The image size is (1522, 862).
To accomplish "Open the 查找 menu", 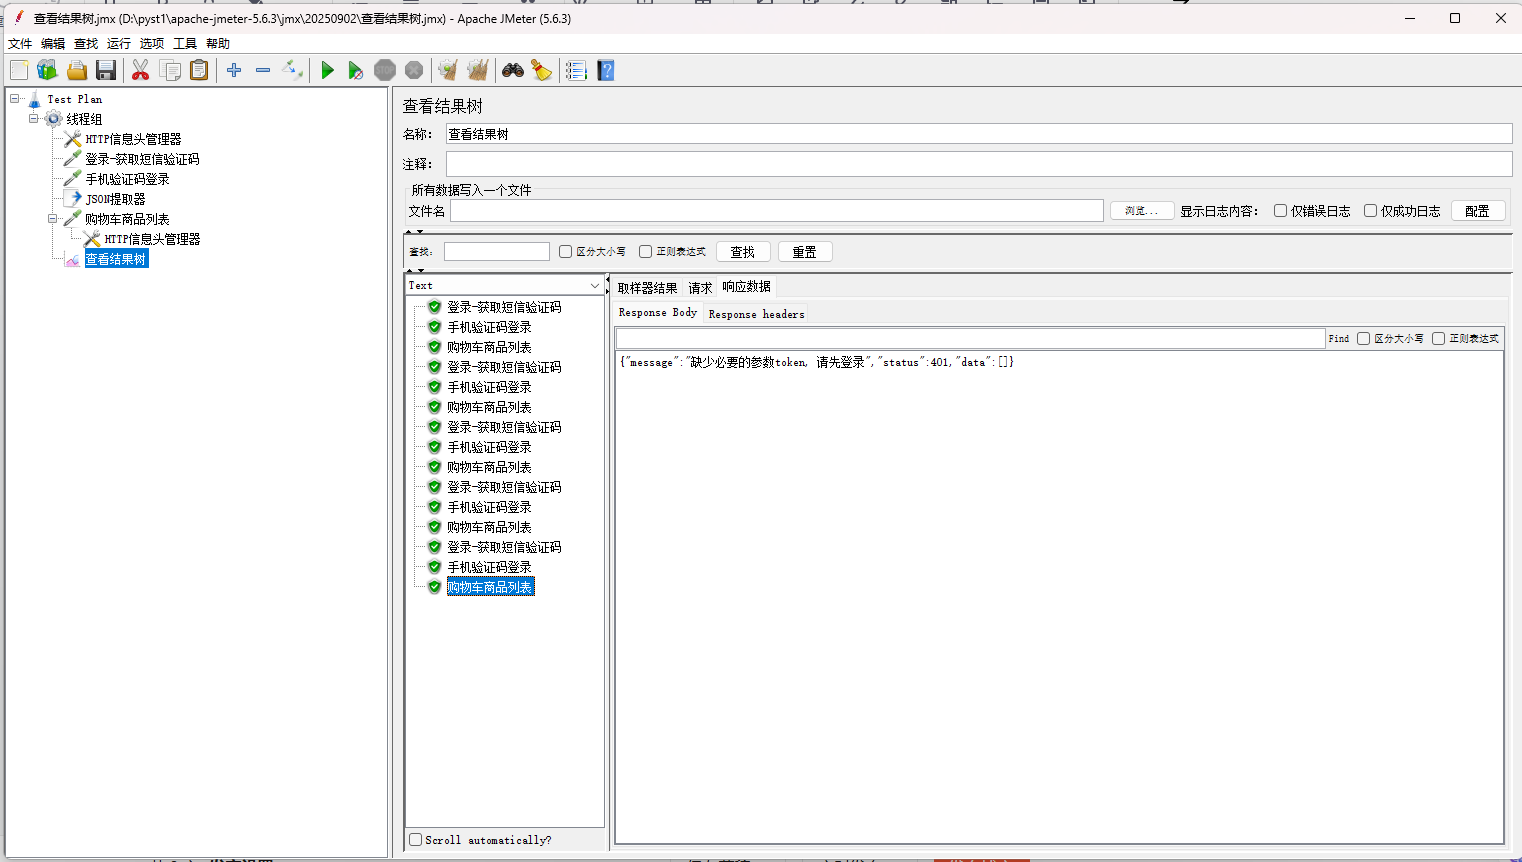I will [x=86, y=44].
